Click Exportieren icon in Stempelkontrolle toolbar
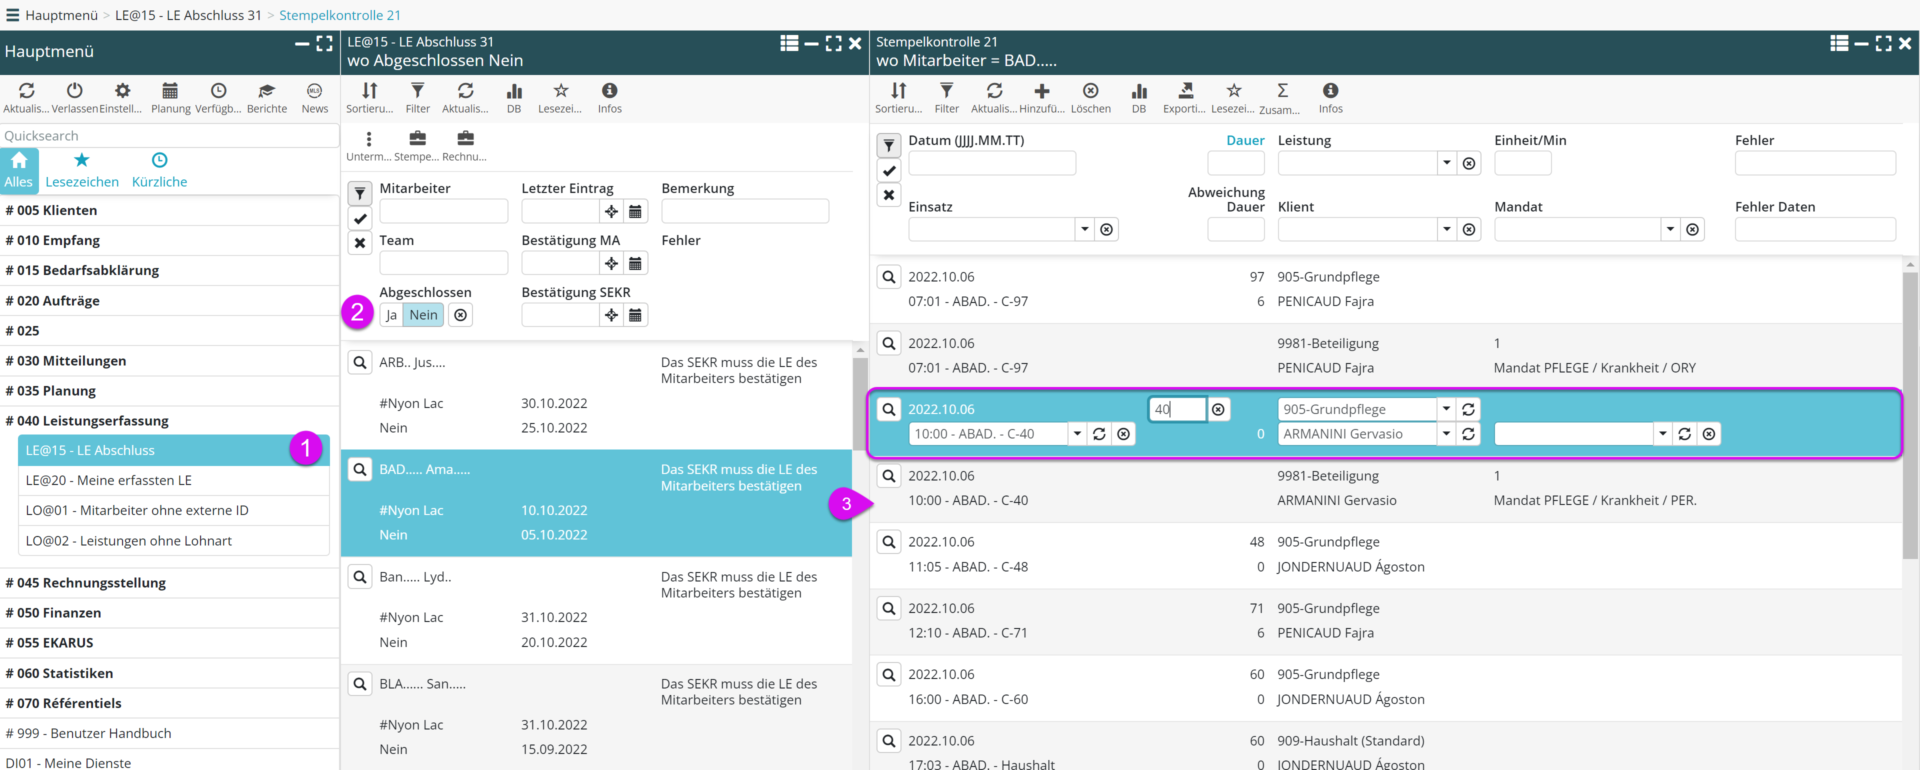This screenshot has width=1920, height=770. point(1185,92)
